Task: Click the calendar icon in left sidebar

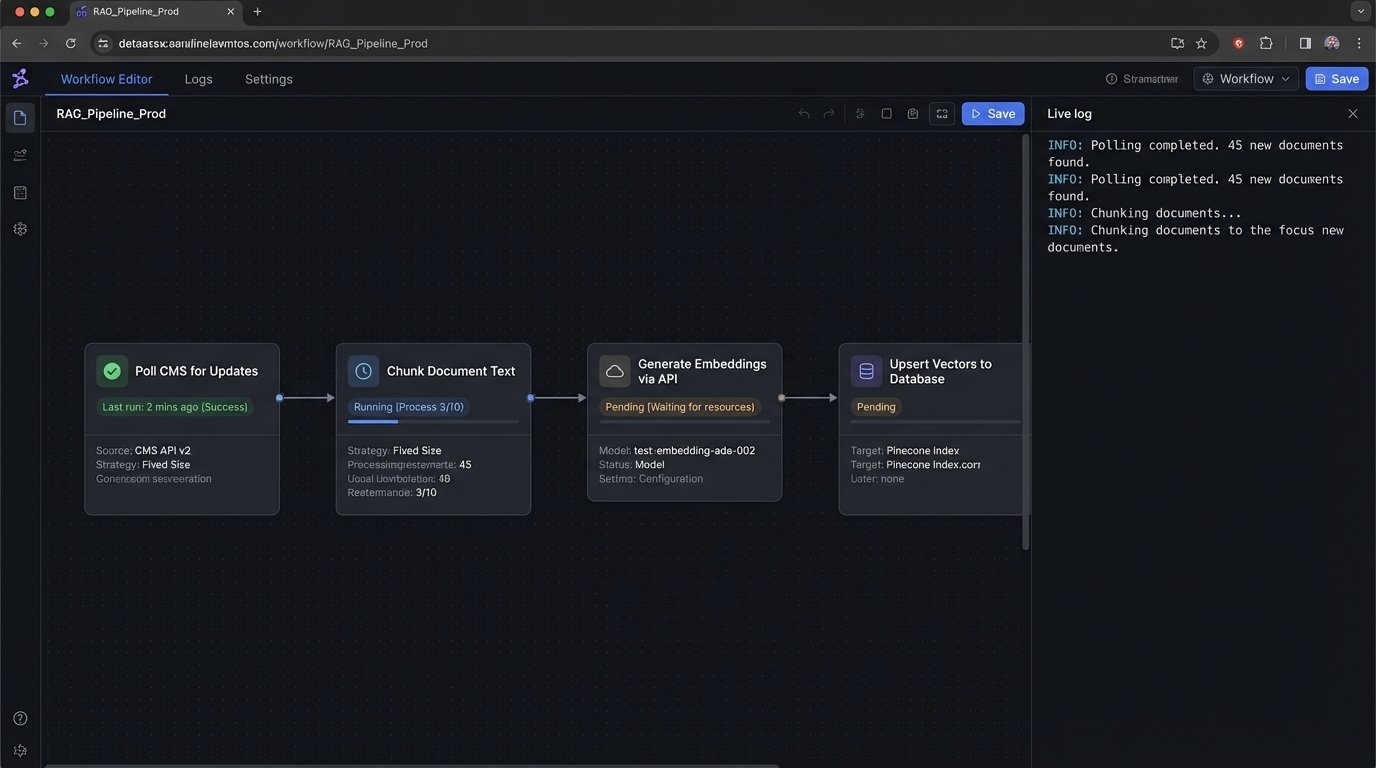Action: 20,192
